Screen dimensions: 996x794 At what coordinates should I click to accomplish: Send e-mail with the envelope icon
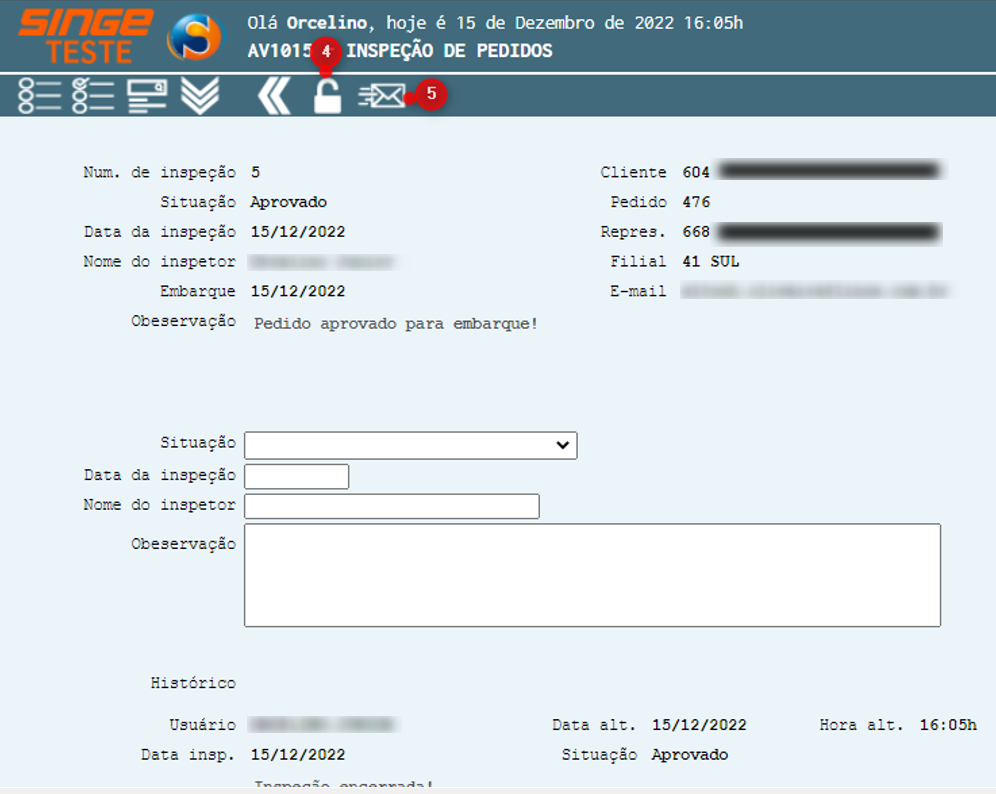[x=382, y=96]
